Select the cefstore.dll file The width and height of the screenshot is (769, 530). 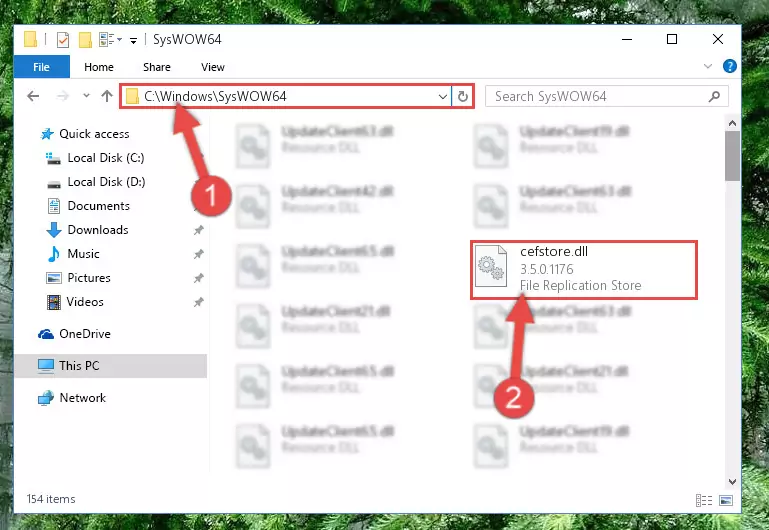(x=584, y=269)
